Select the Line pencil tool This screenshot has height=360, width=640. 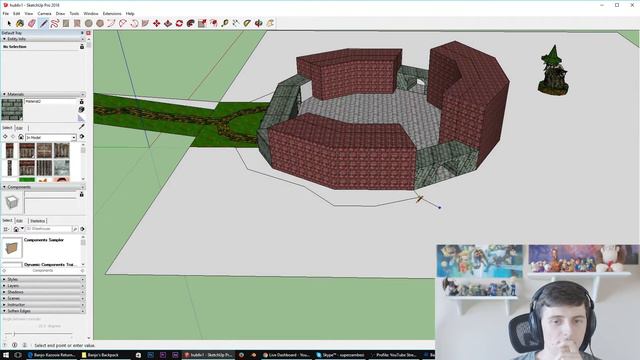coord(43,24)
